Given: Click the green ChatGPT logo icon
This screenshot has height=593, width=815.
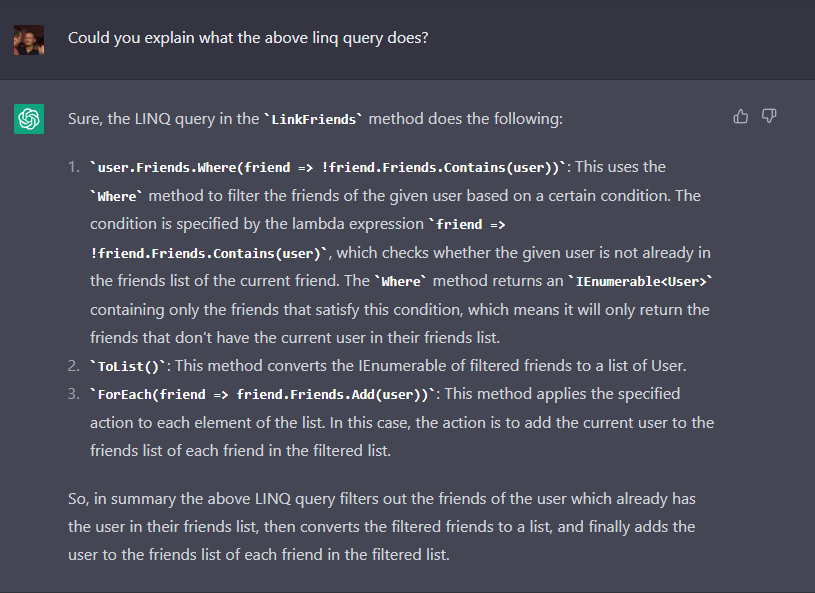Looking at the screenshot, I should pos(29,119).
